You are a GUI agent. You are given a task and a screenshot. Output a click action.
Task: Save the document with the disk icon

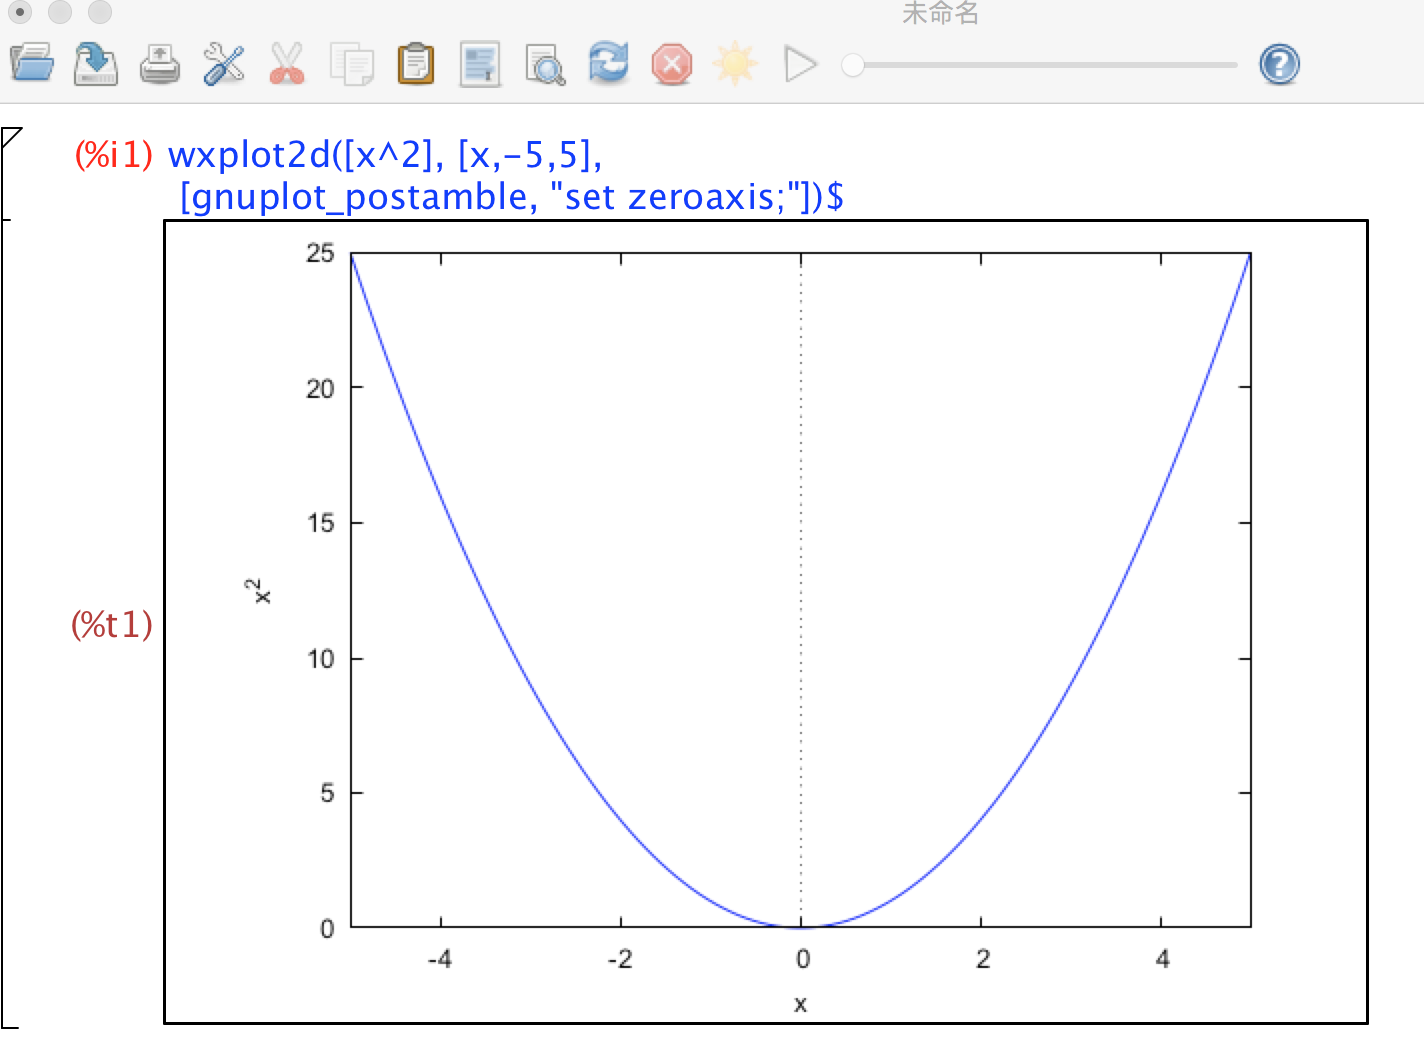[96, 64]
